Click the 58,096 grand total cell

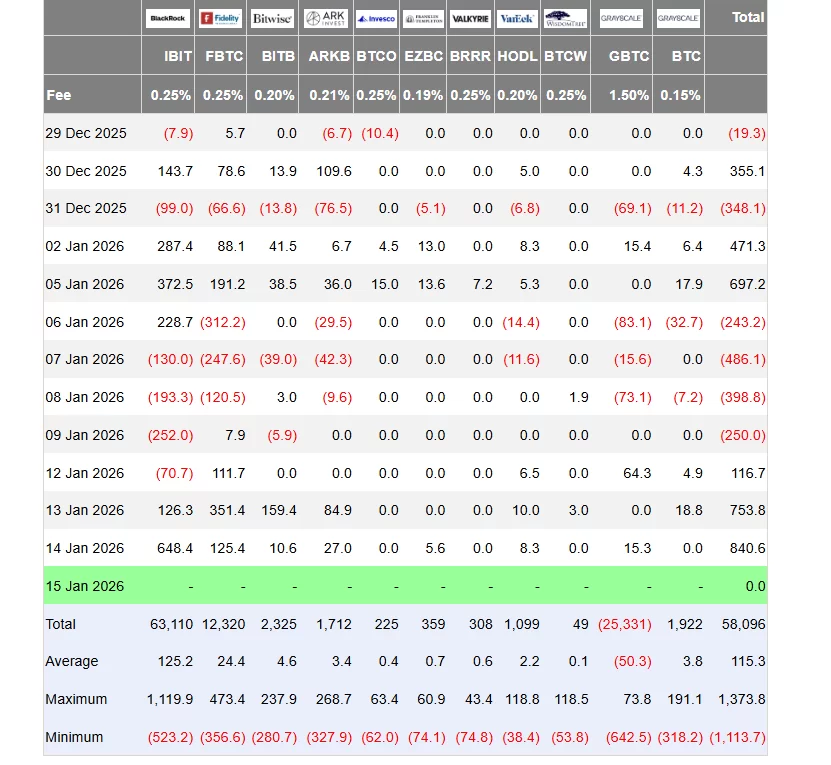(x=744, y=624)
